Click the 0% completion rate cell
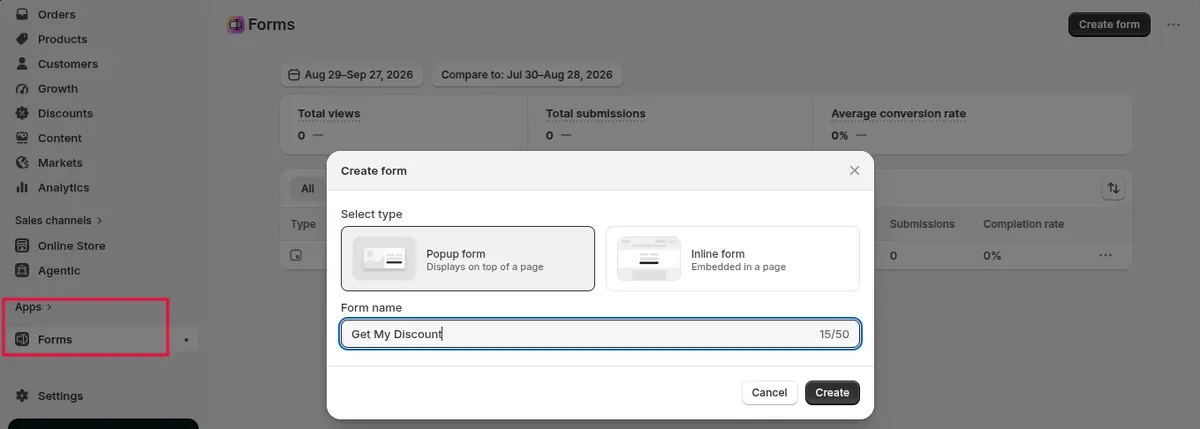The height and width of the screenshot is (429, 1200). [992, 255]
